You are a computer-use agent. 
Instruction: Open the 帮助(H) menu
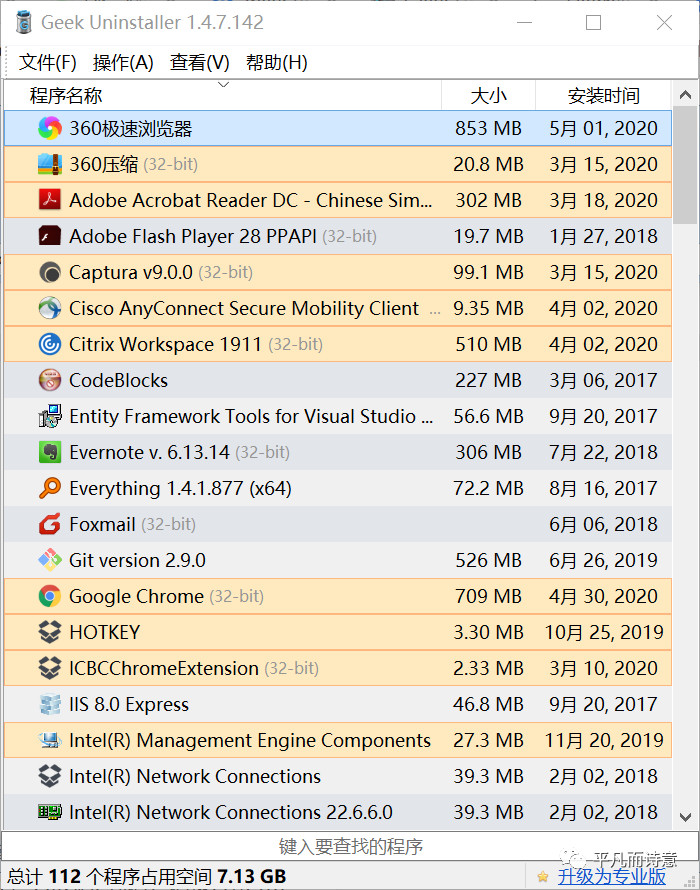(x=276, y=62)
